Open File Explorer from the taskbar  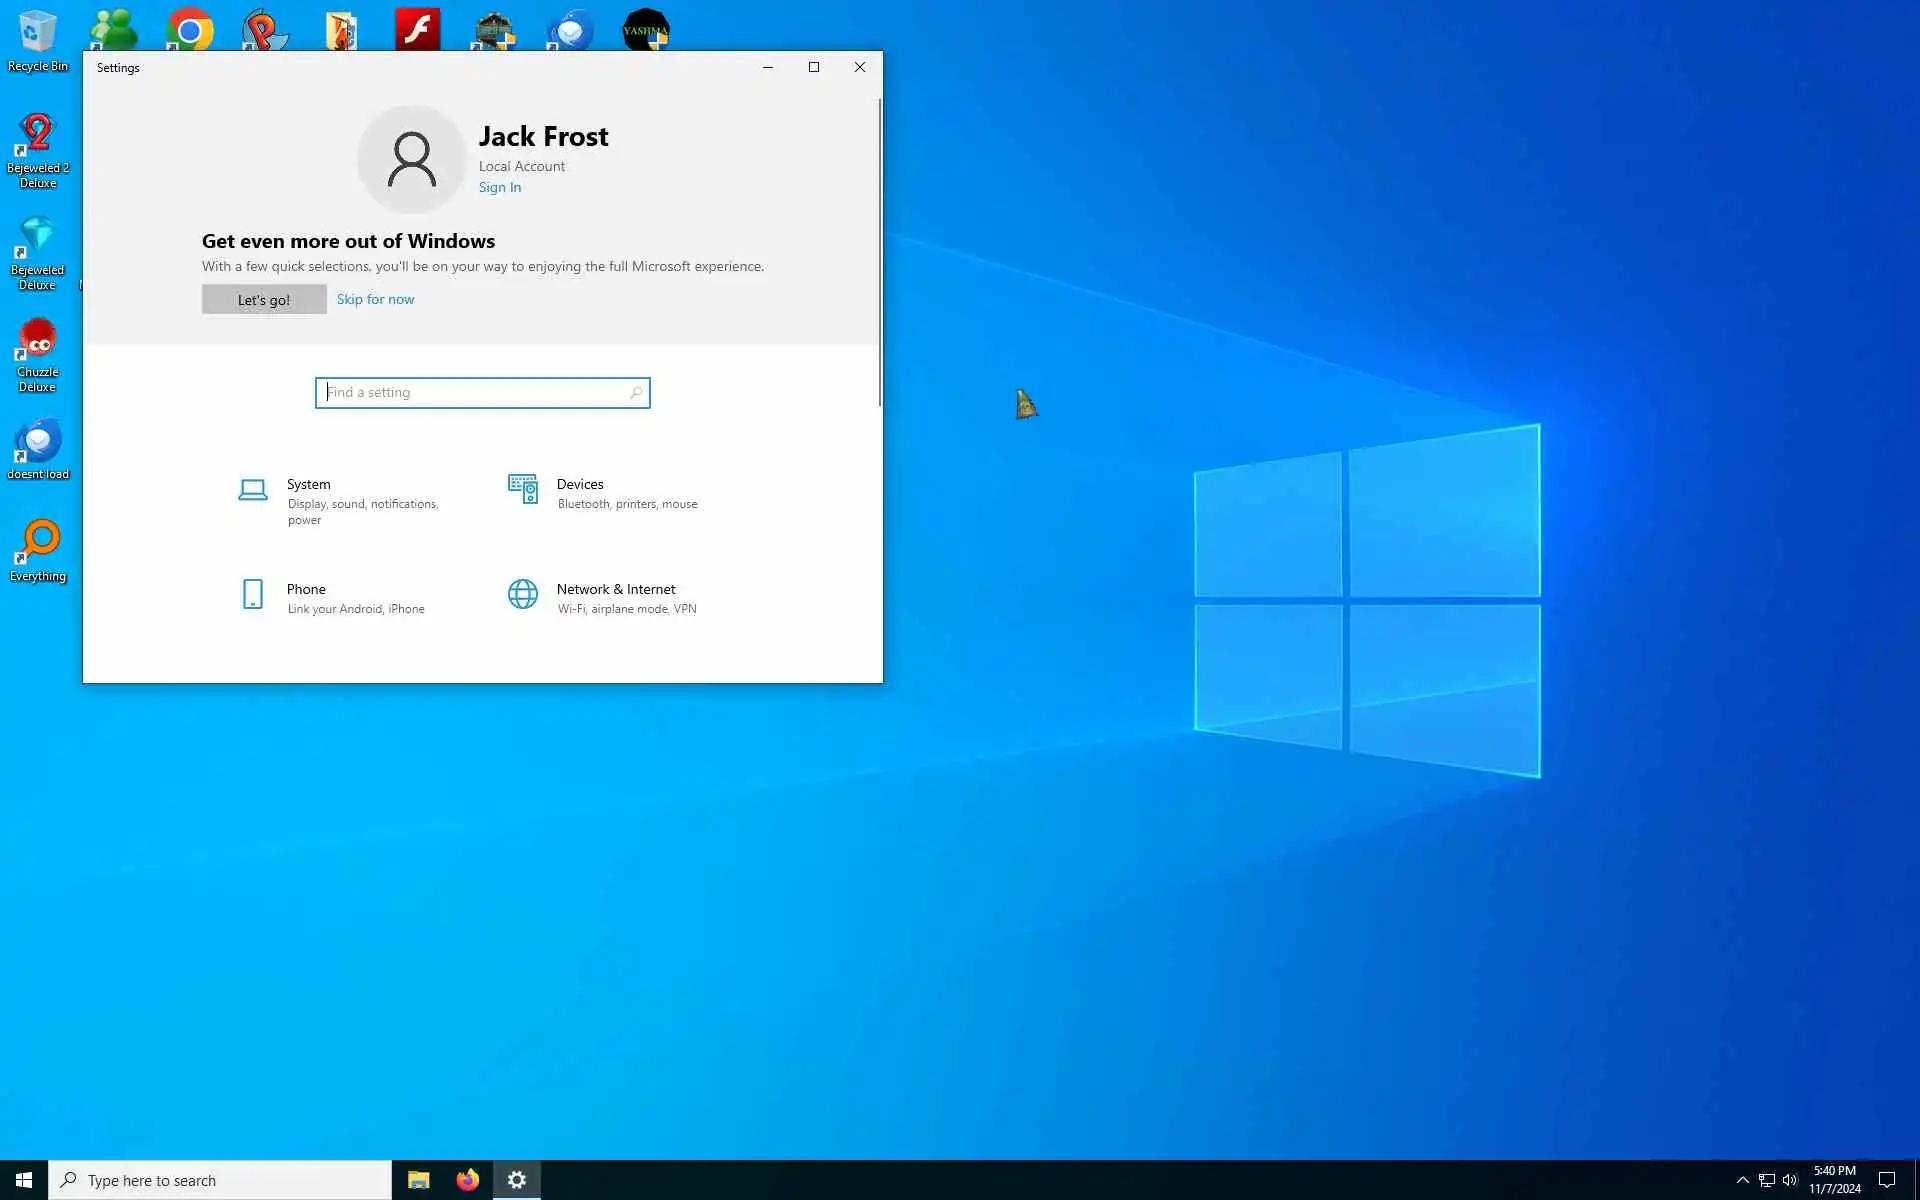[418, 1180]
